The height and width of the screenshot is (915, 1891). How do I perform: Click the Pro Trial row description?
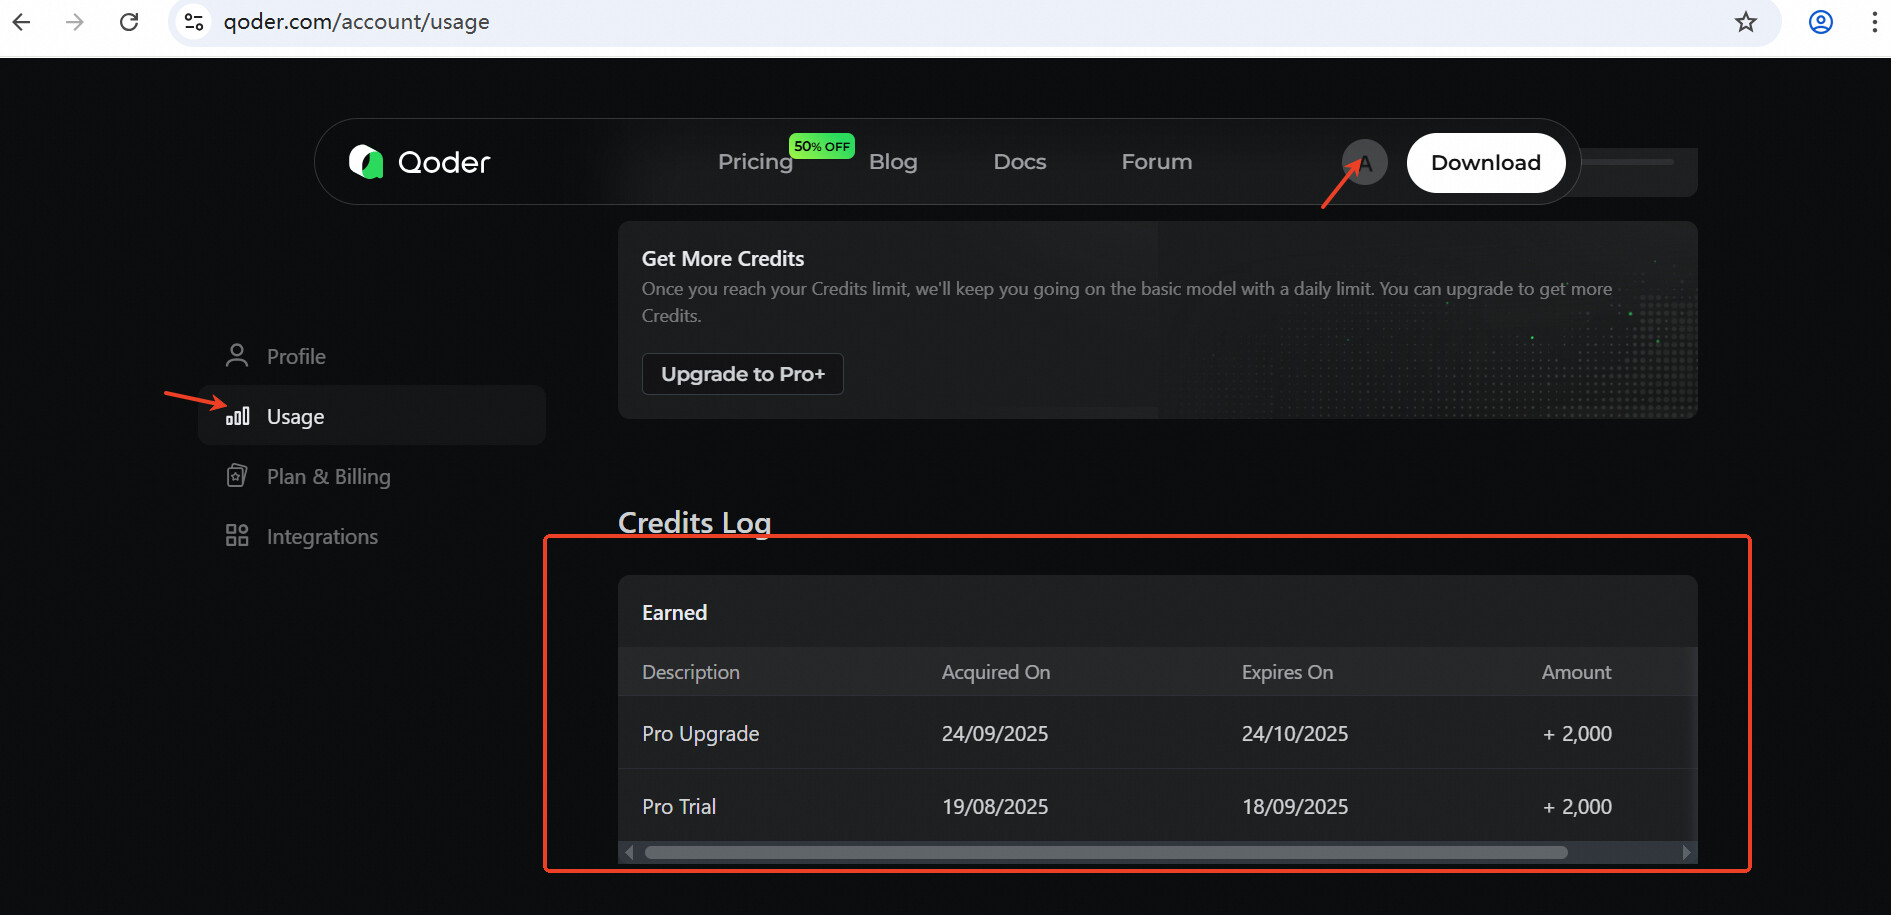(x=679, y=806)
